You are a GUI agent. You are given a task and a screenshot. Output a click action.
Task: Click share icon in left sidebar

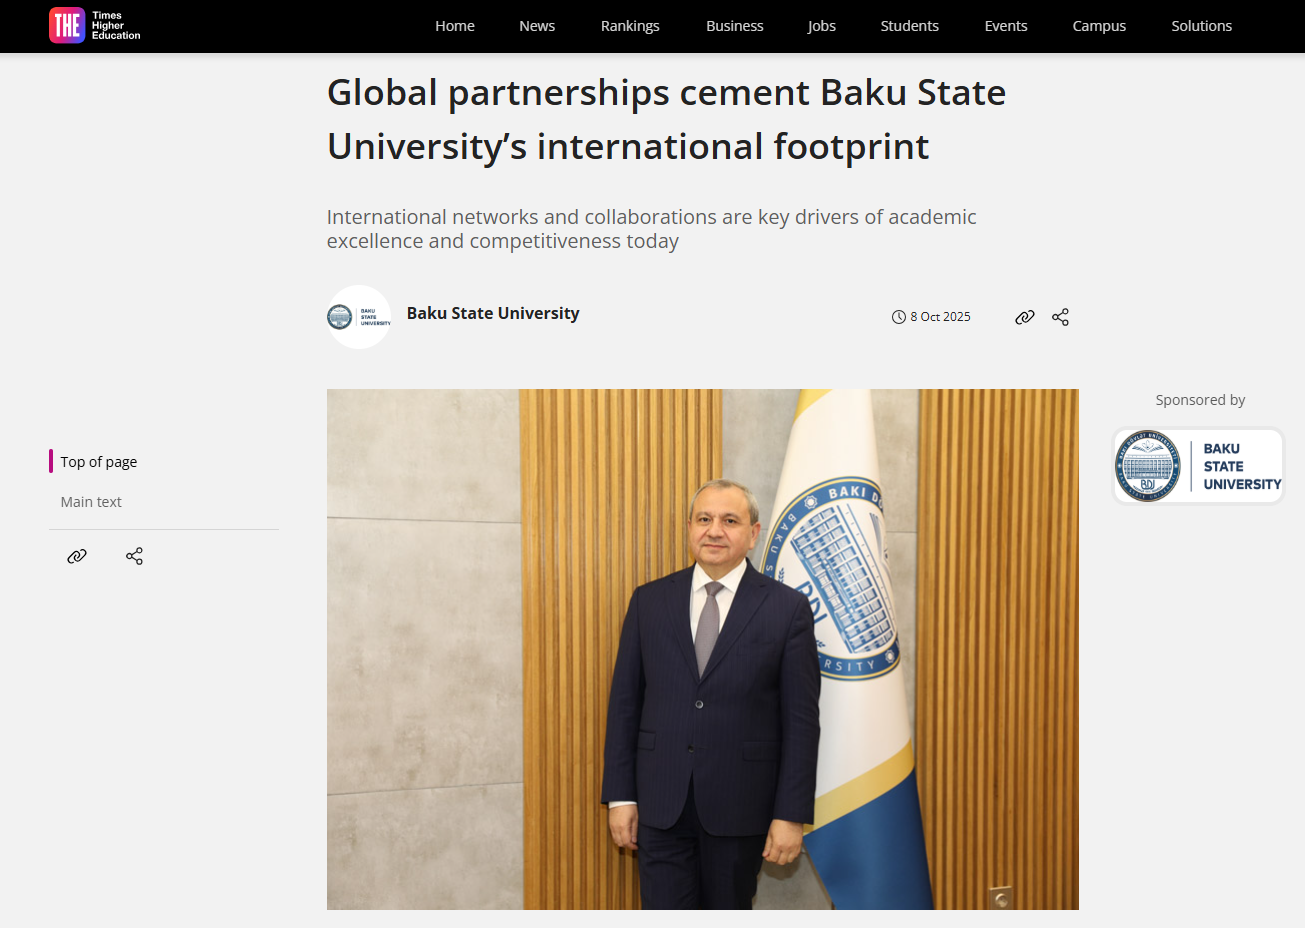point(135,556)
